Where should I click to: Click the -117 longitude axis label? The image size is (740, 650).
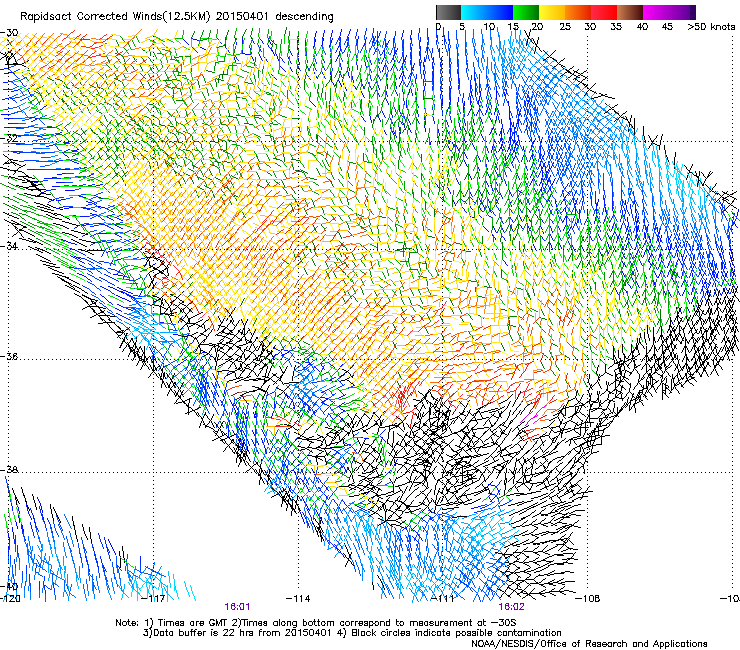pyautogui.click(x=154, y=599)
